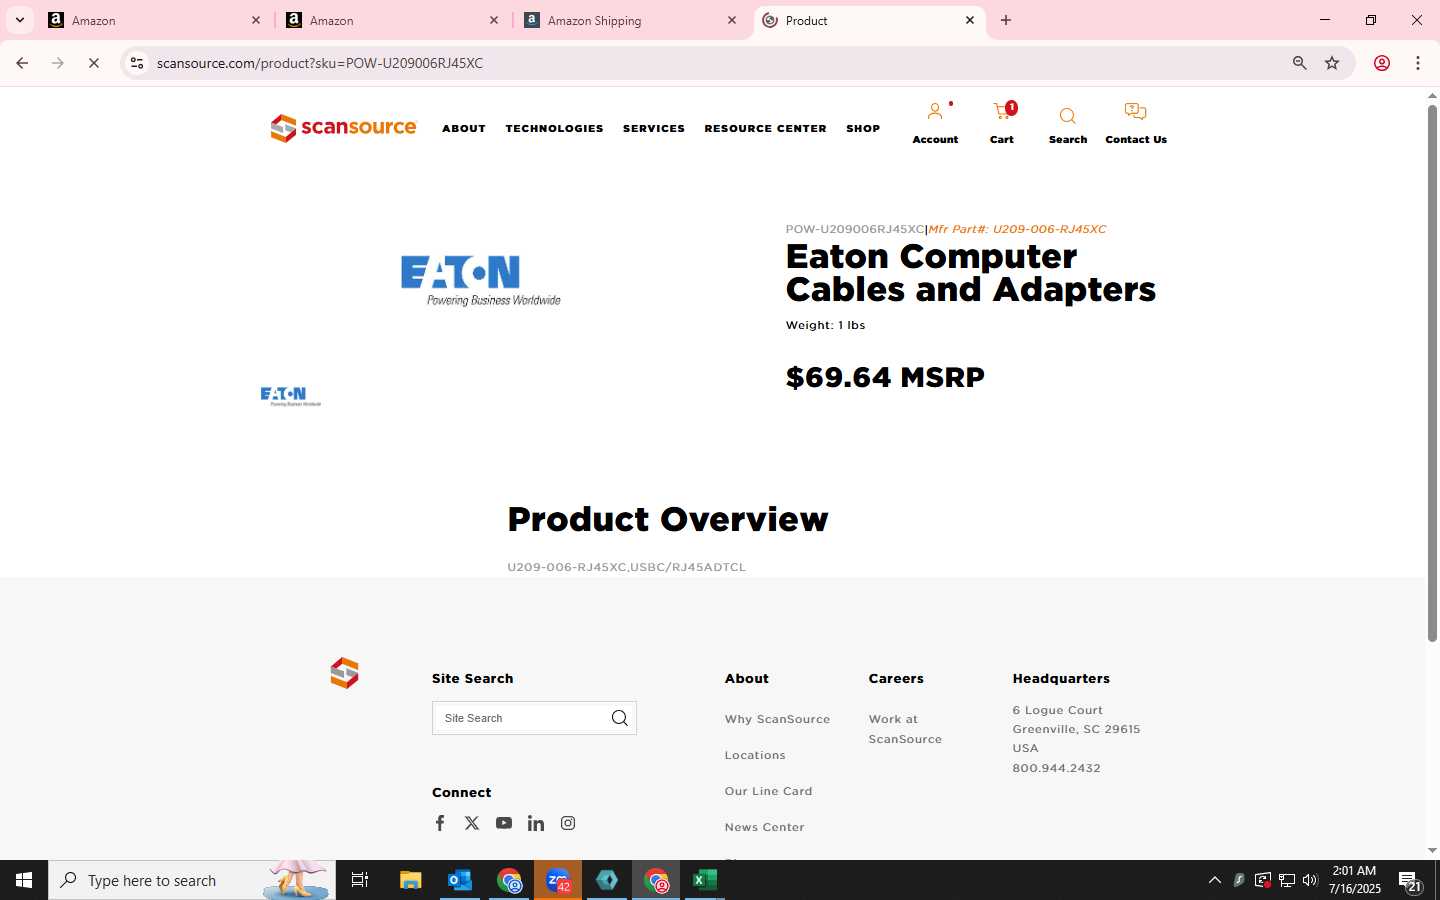Click the Product Overview heading

[x=667, y=520]
